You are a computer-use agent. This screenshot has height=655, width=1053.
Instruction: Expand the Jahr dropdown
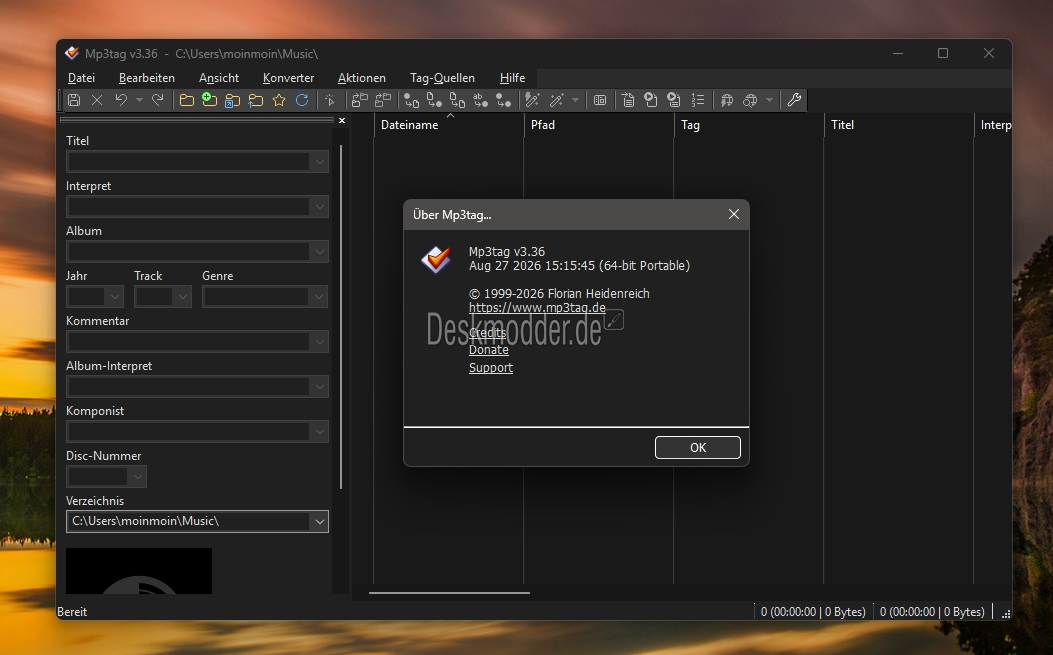(115, 297)
